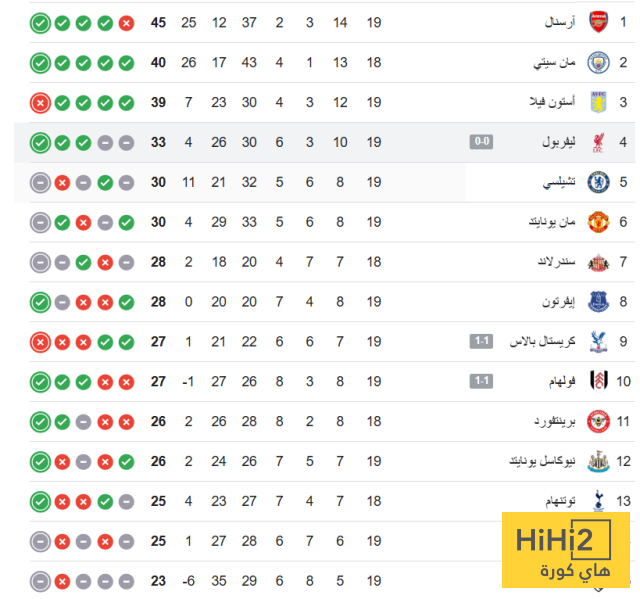
Task: Click the Newcastle United club crest
Action: 598,461
